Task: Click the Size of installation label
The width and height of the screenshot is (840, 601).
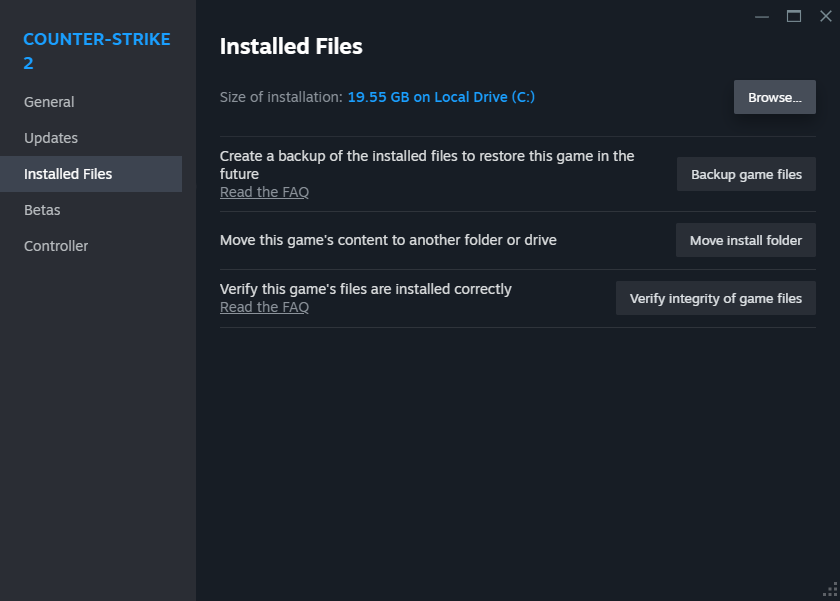Action: pos(278,96)
